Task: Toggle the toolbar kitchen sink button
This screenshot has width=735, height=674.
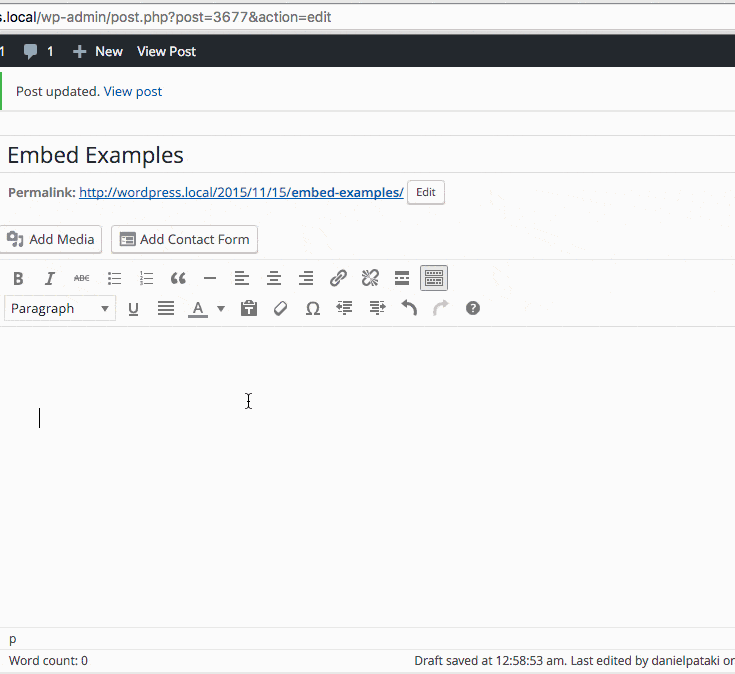Action: 434,278
